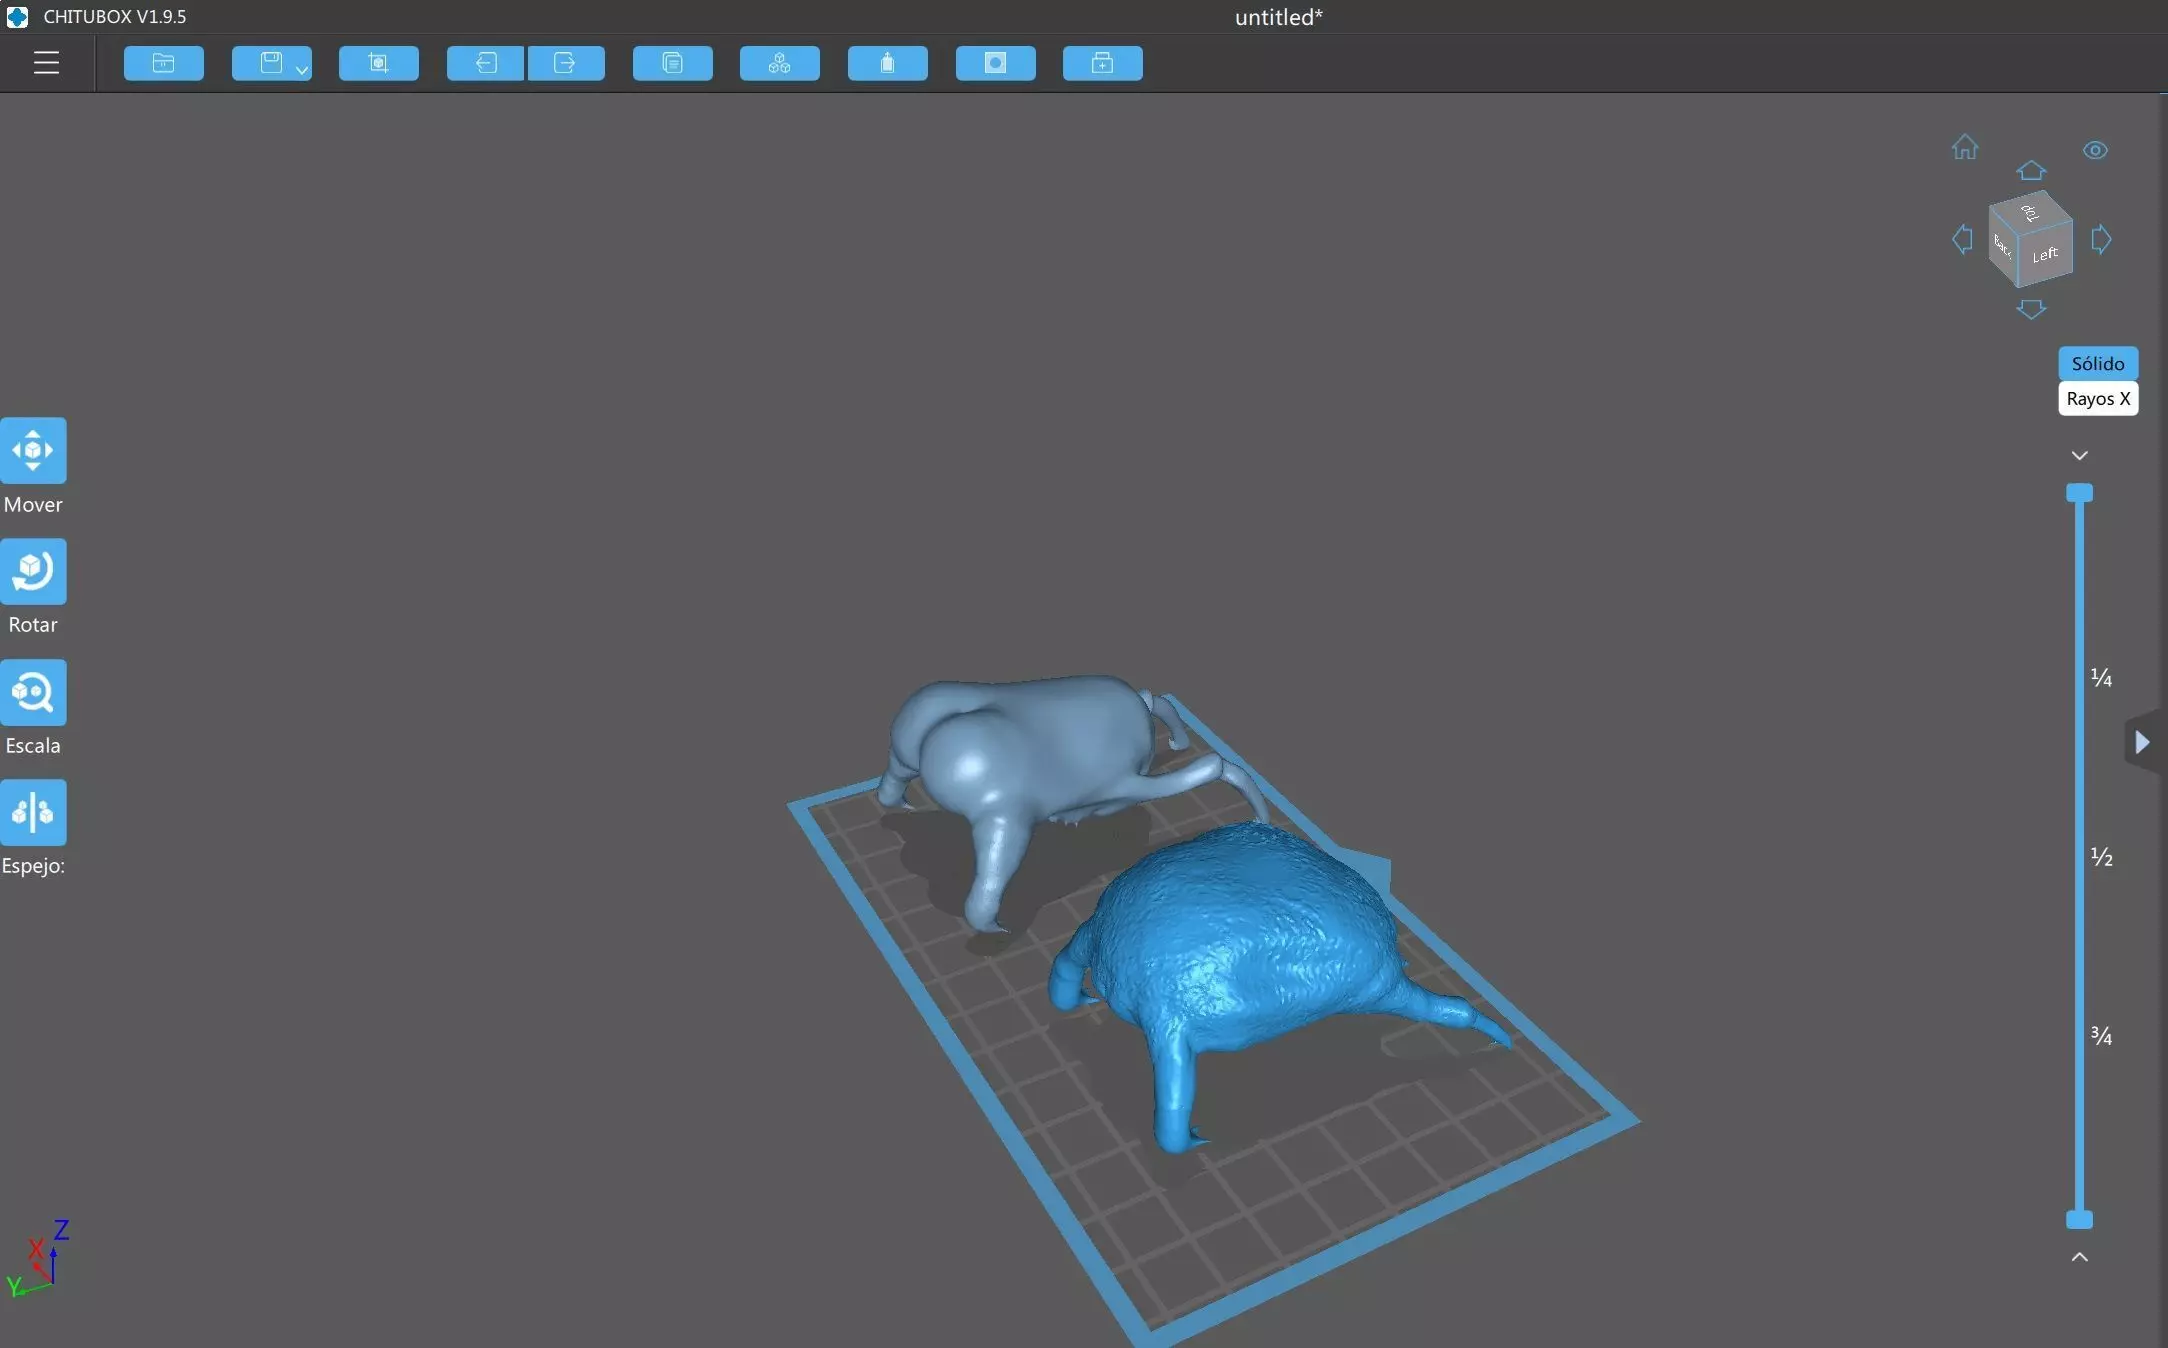This screenshot has width=2168, height=1348.
Task: Open the Espejo mirror tool
Action: pos(33,812)
